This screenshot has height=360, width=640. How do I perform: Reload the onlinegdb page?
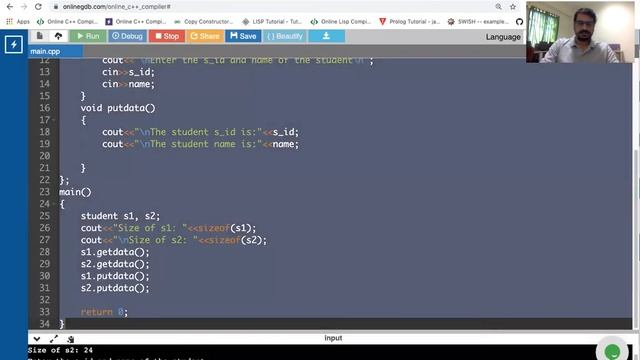pyautogui.click(x=38, y=7)
